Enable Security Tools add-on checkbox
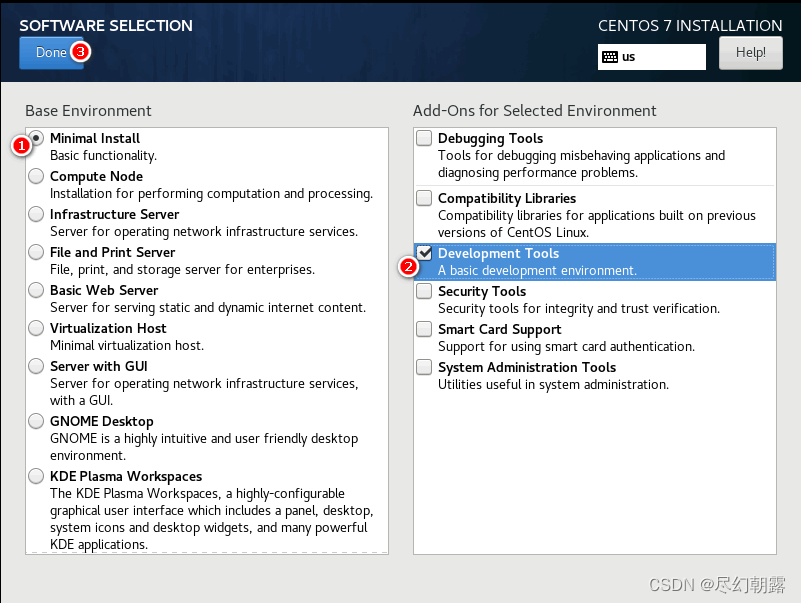Image resolution: width=801 pixels, height=603 pixels. 424,291
